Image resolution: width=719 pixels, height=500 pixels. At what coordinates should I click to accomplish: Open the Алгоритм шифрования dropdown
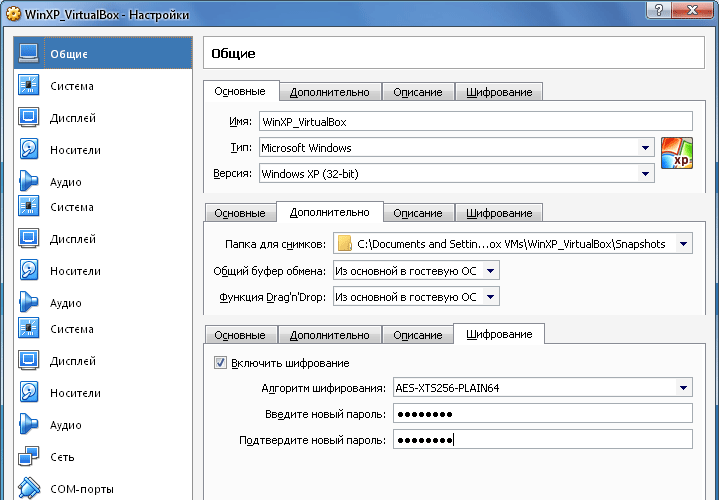click(x=542, y=388)
